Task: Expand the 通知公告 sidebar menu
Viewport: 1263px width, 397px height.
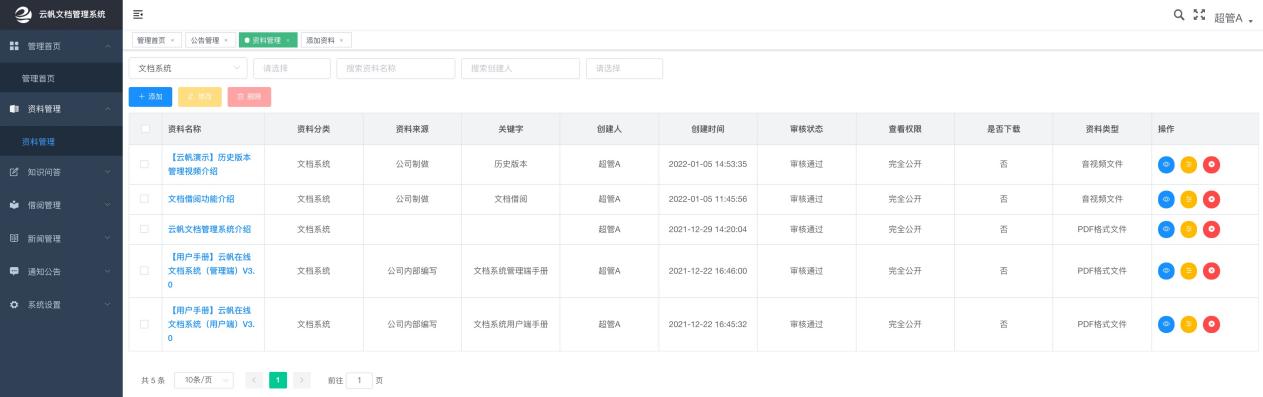Action: click(x=61, y=271)
